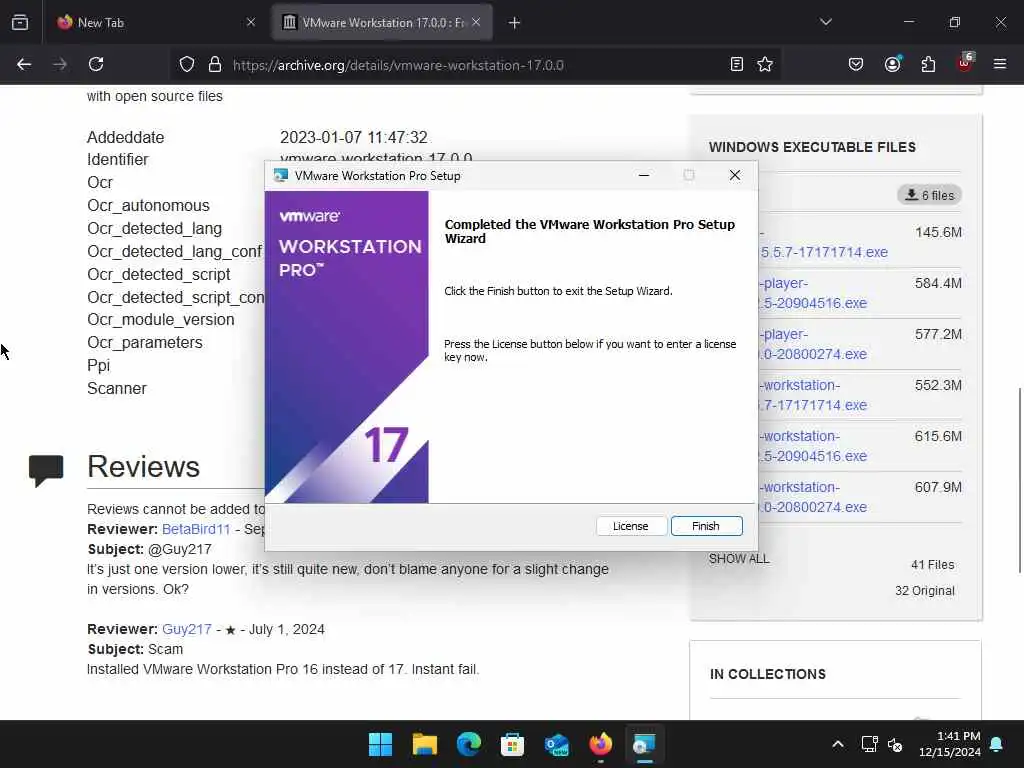This screenshot has width=1024, height=768.
Task: Open Outlook from the taskbar
Action: [x=556, y=744]
